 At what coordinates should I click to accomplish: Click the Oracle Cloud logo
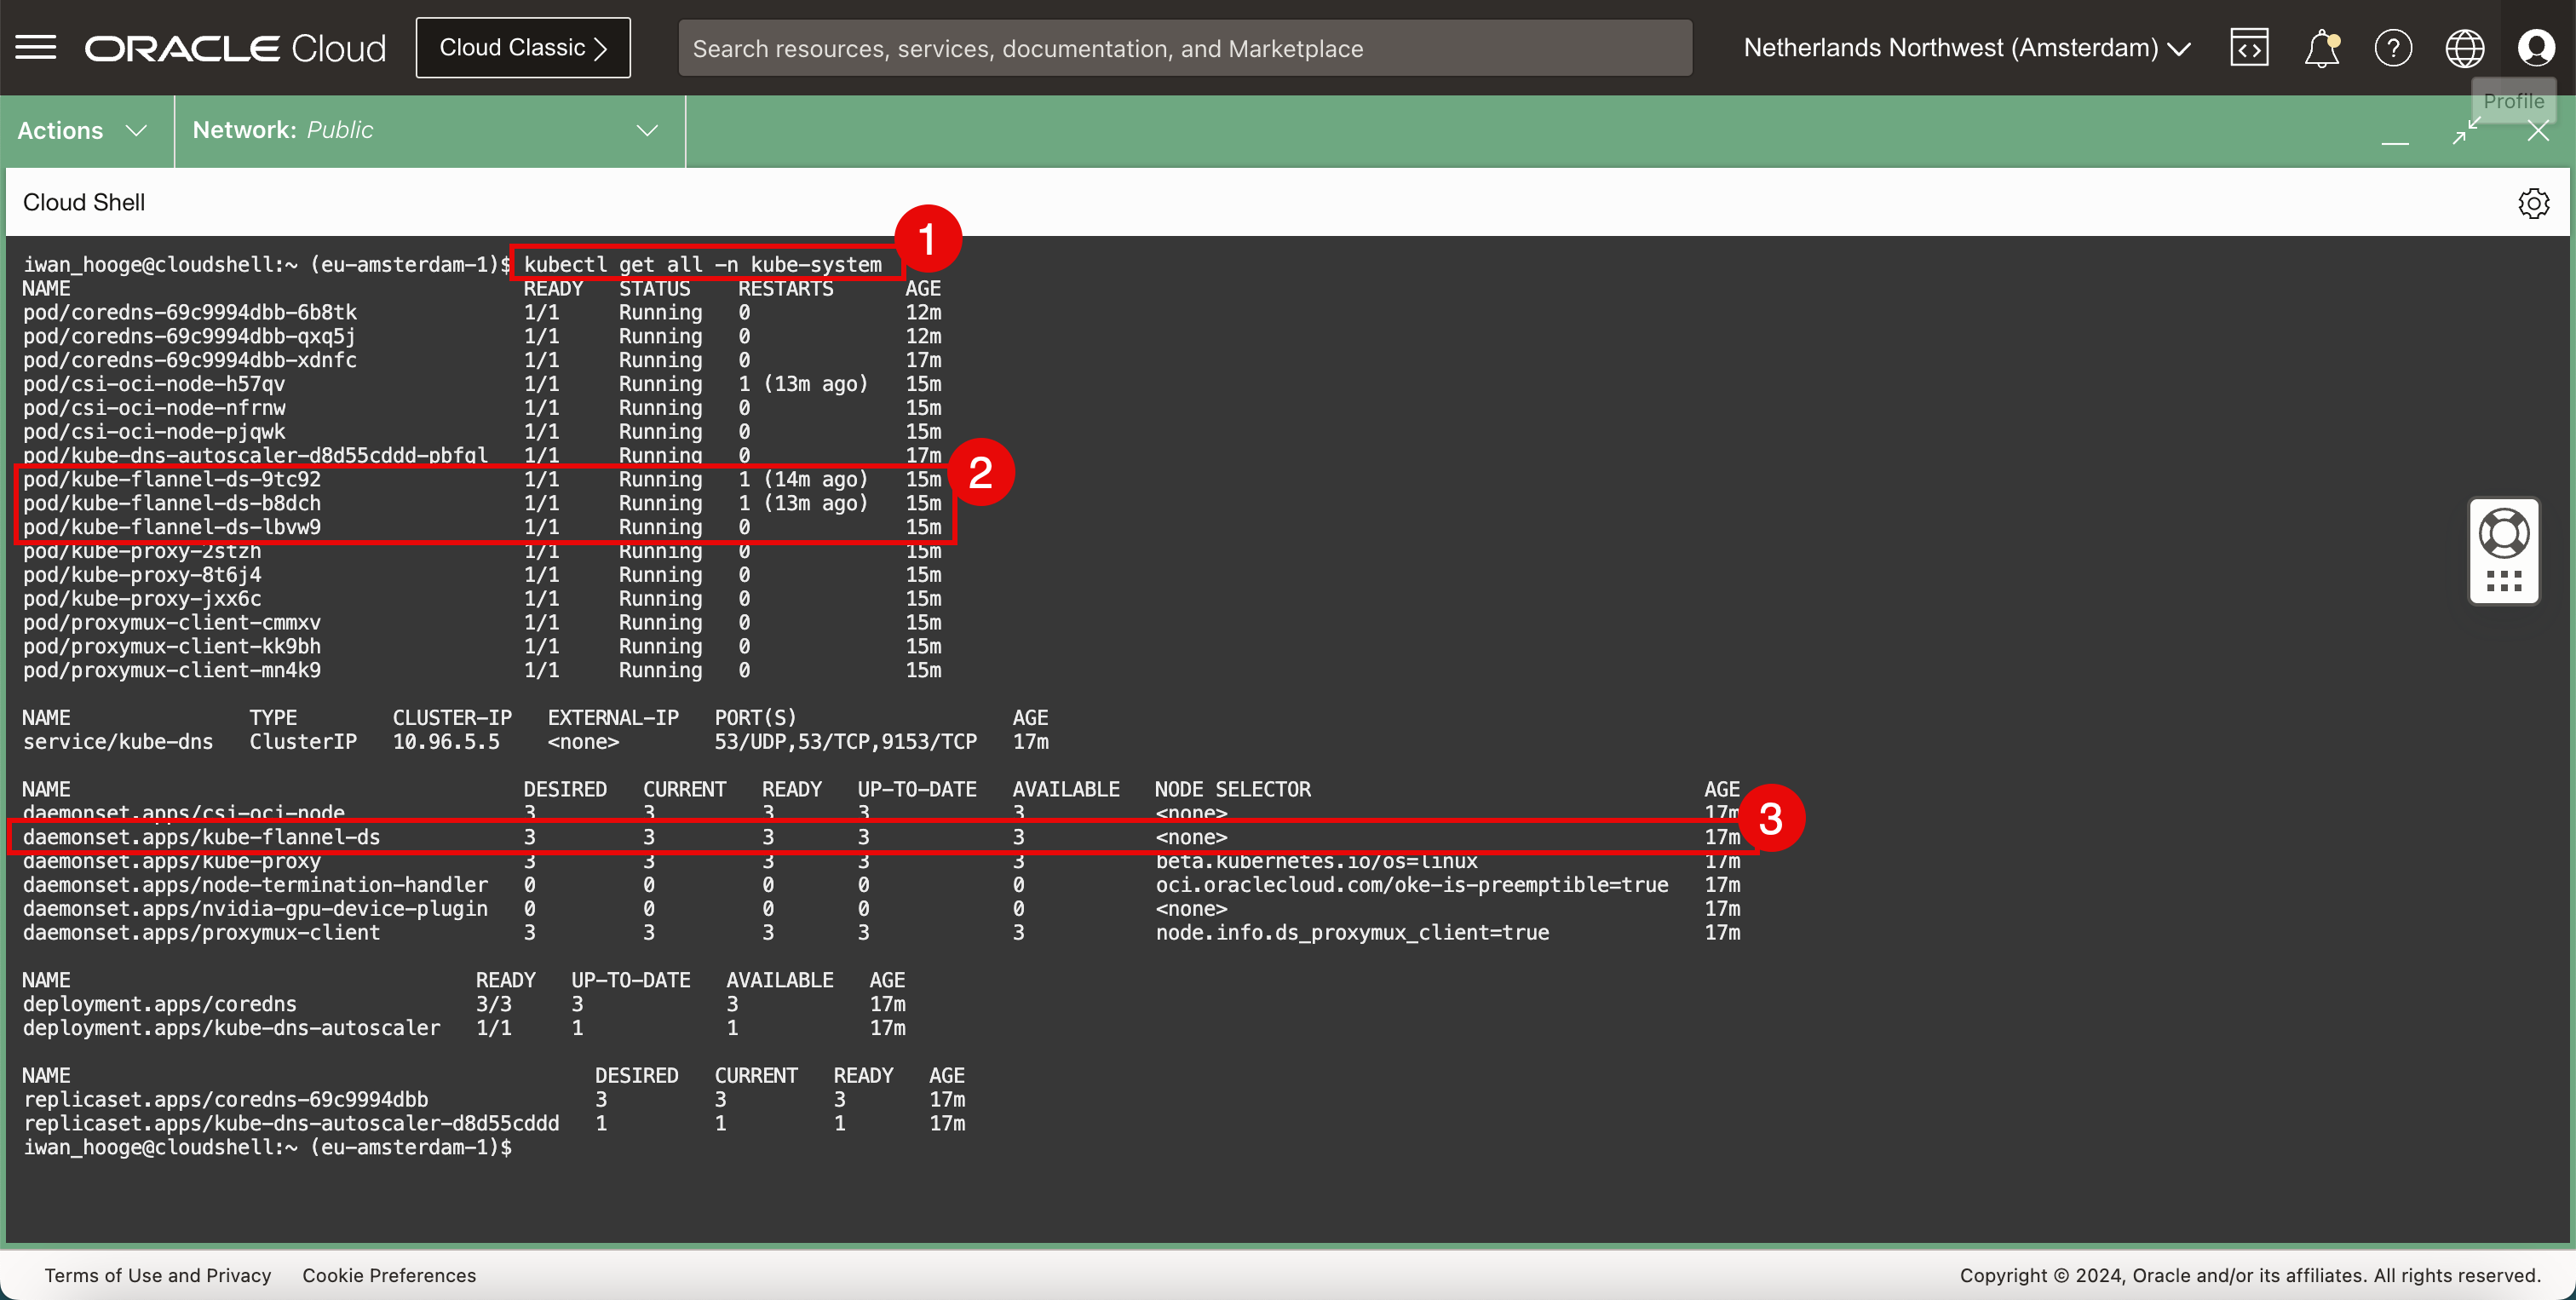point(235,48)
